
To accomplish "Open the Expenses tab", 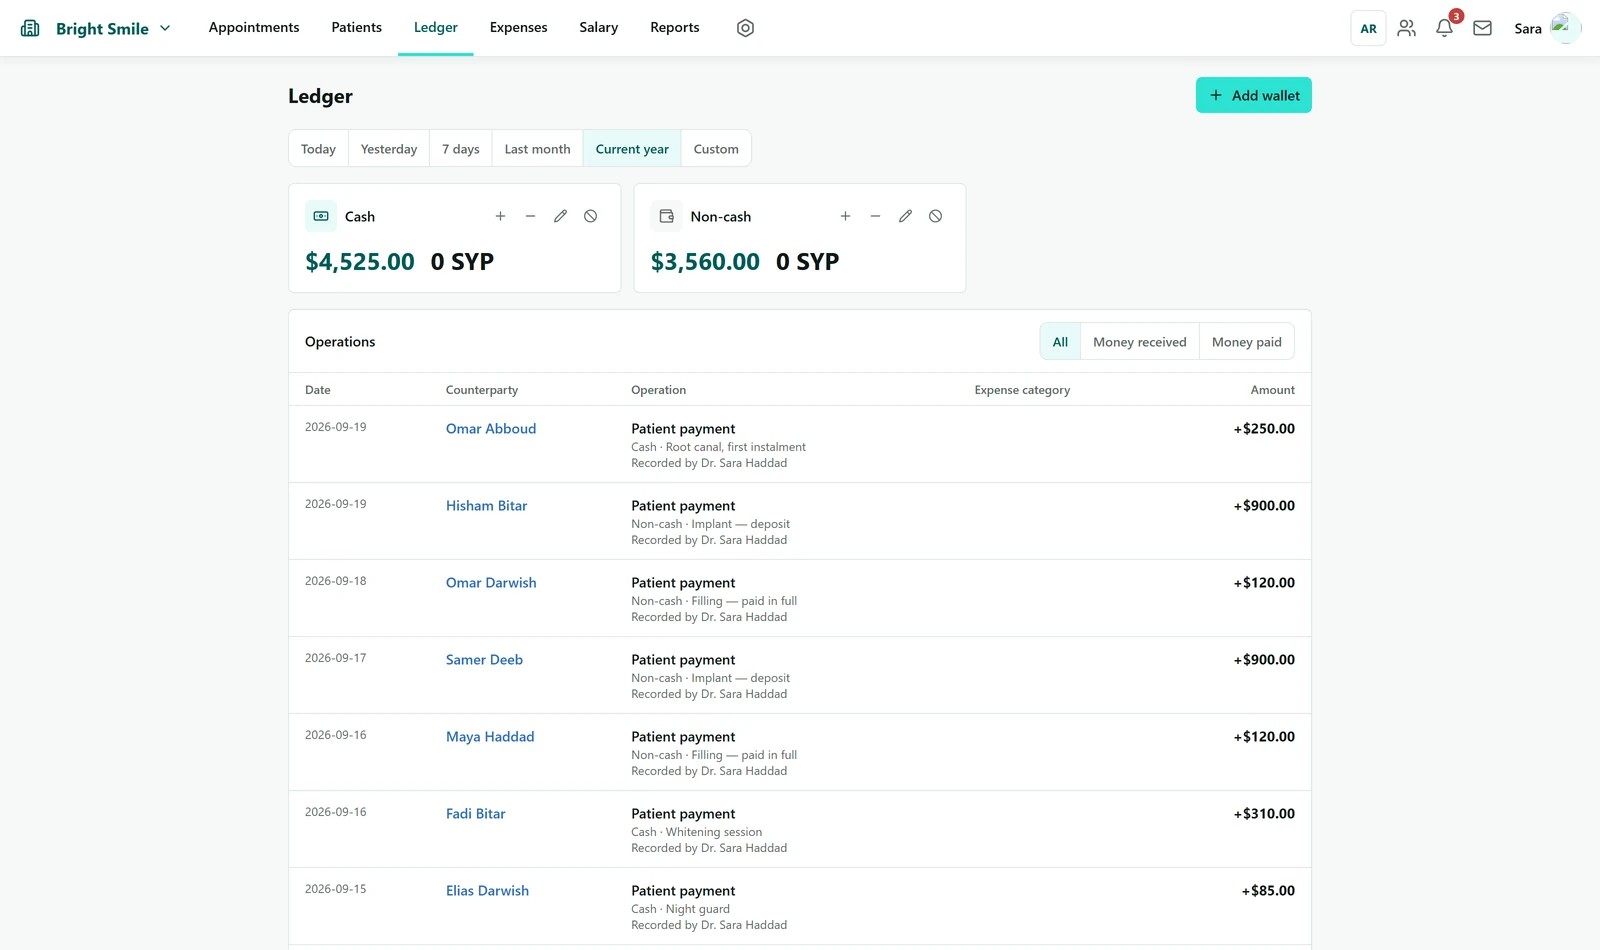I will 518,27.
